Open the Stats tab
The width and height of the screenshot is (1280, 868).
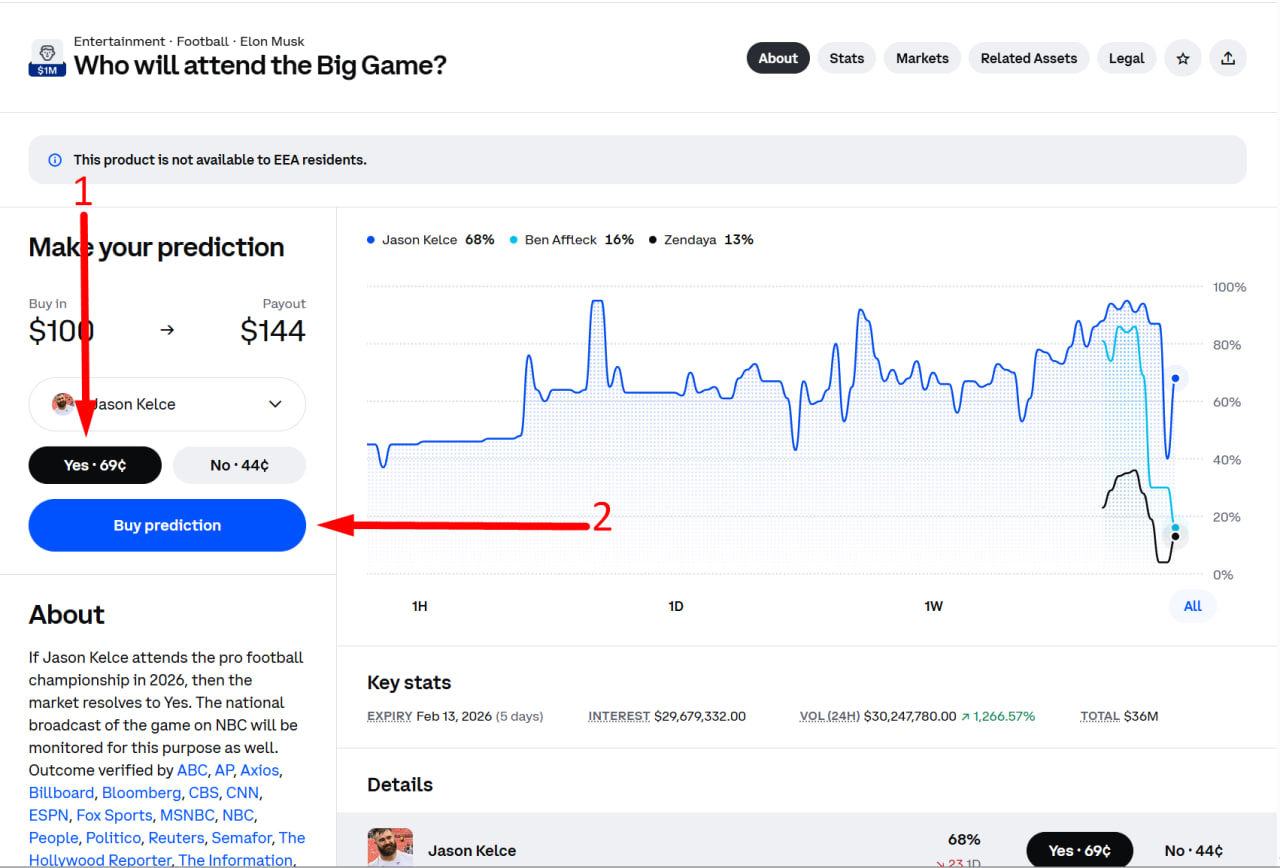(846, 58)
